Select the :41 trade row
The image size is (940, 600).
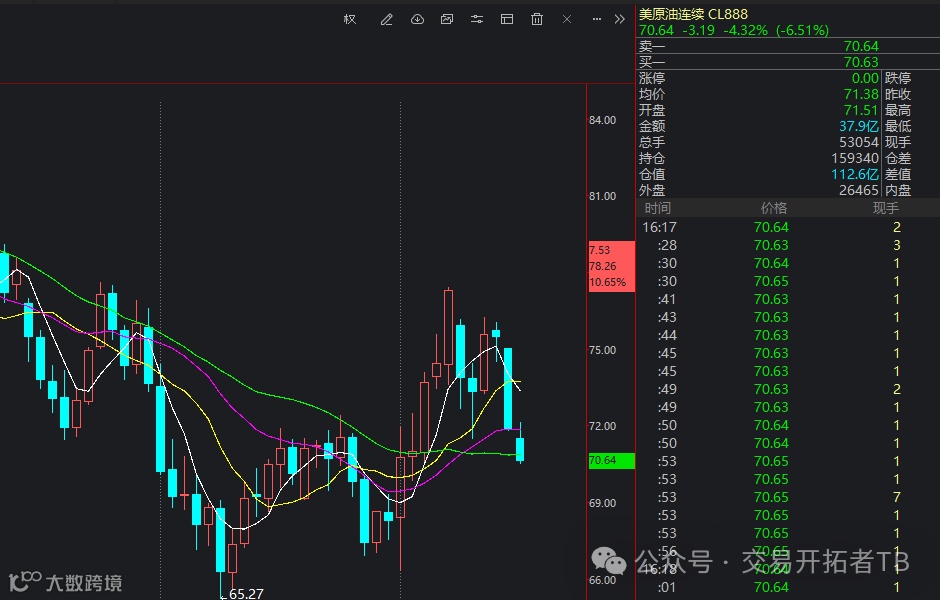pyautogui.click(x=788, y=299)
